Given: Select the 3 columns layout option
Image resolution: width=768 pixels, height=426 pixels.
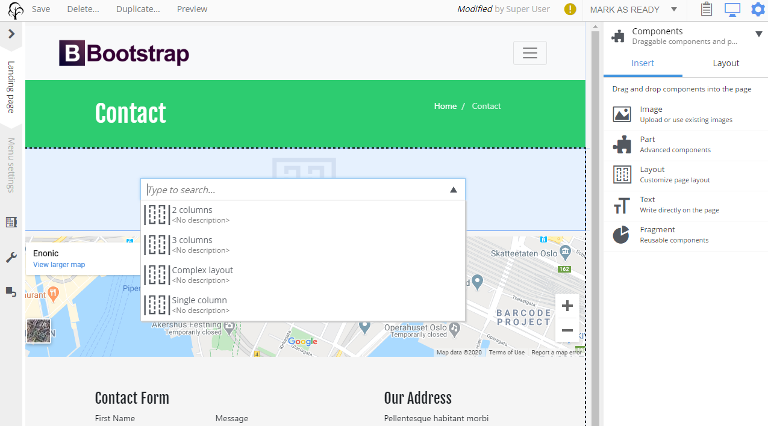Looking at the screenshot, I should click(x=303, y=244).
